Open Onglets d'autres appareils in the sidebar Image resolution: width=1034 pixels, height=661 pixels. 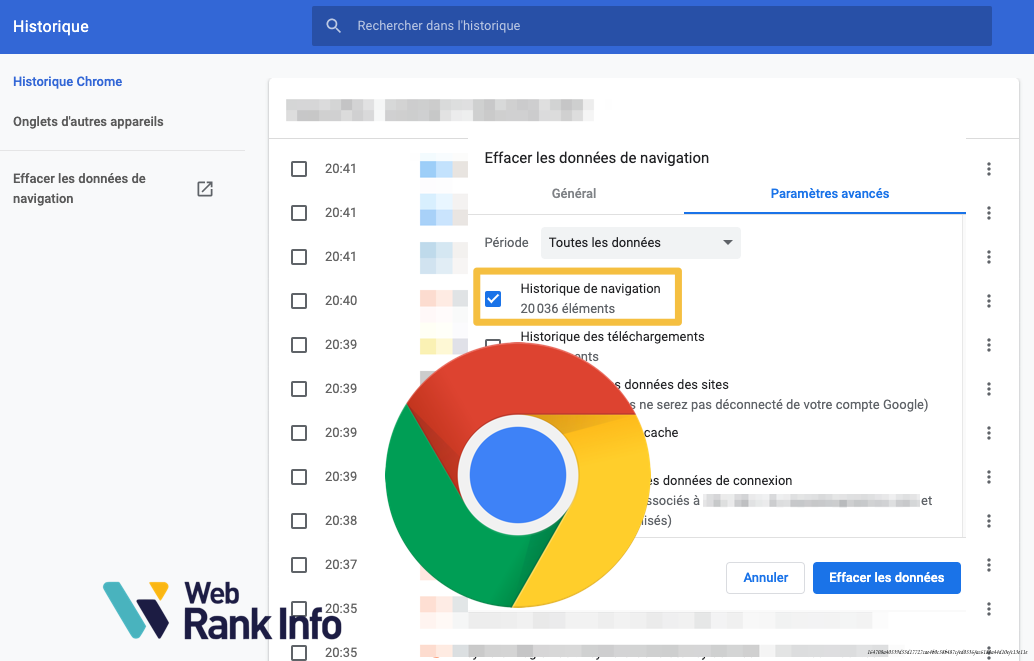[x=88, y=122]
